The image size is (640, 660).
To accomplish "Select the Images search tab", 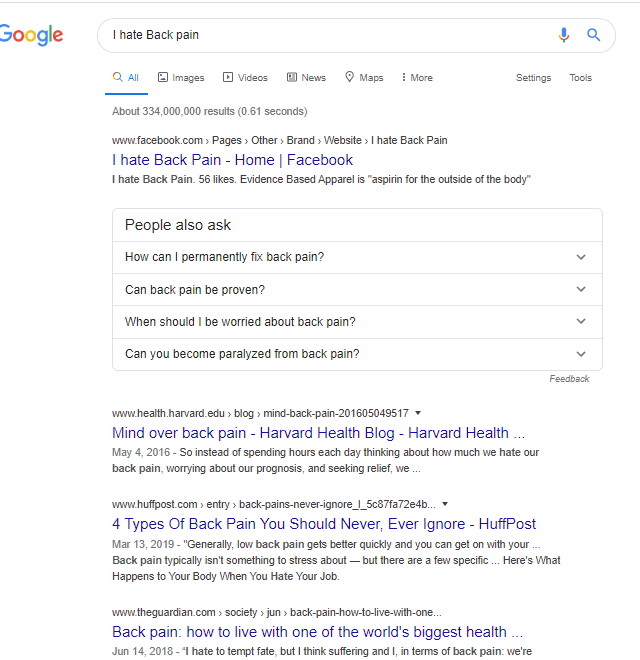I will click(x=181, y=77).
